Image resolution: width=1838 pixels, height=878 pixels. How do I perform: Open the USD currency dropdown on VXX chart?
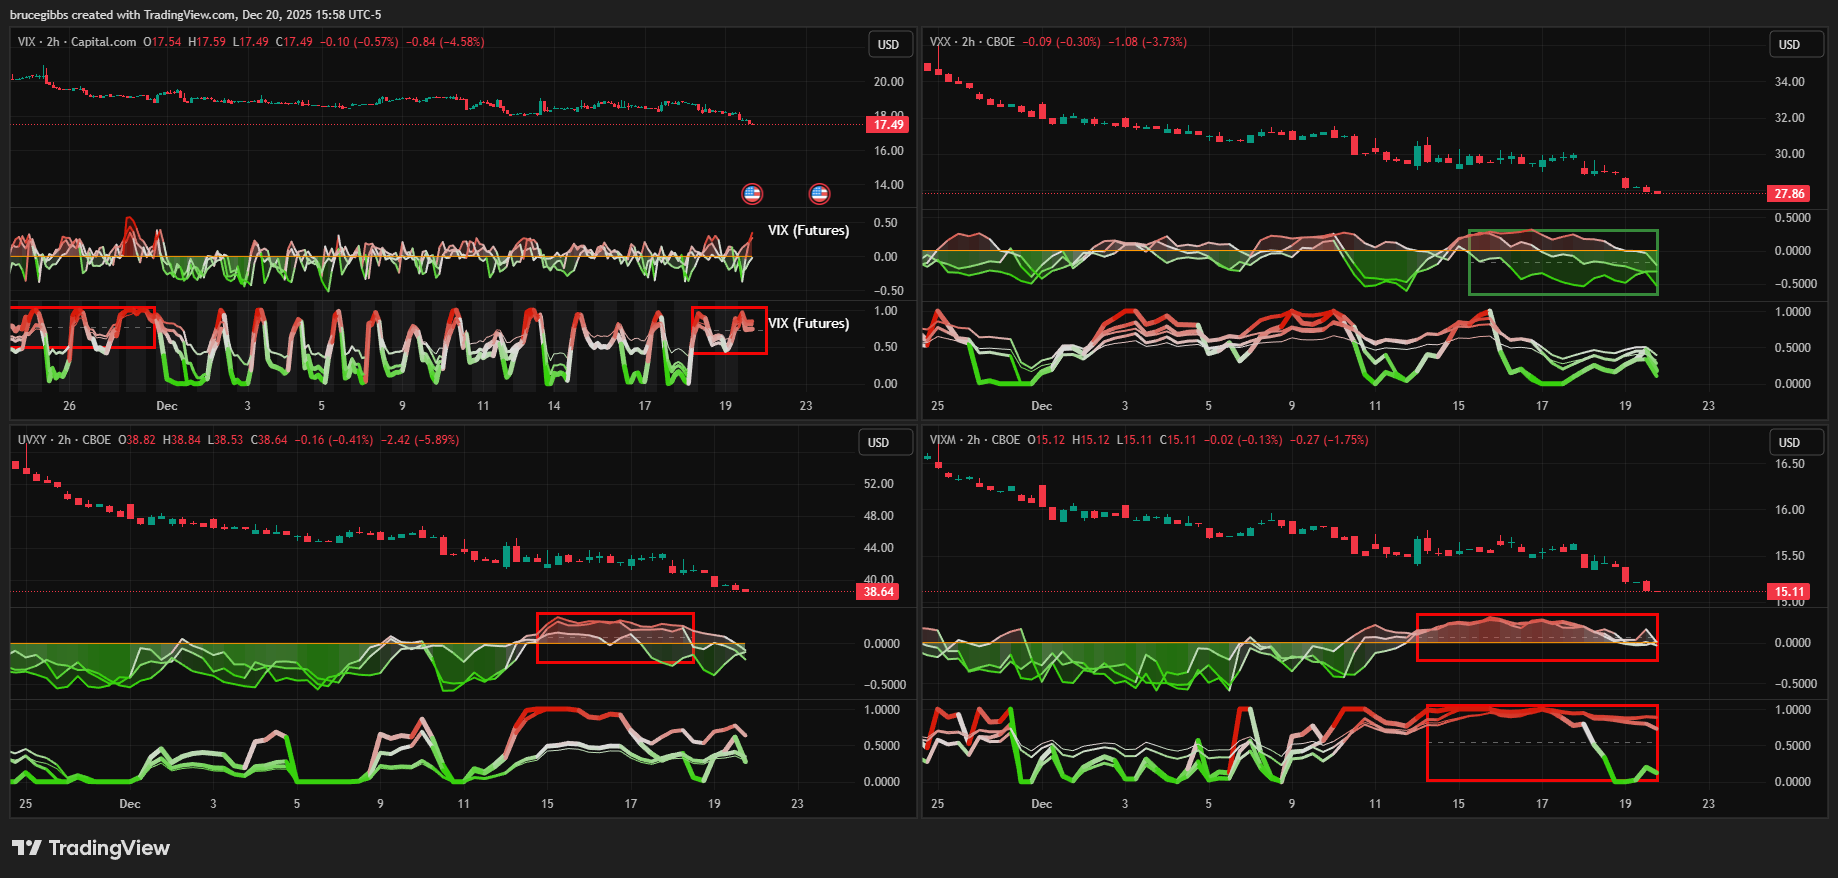coord(1789,45)
